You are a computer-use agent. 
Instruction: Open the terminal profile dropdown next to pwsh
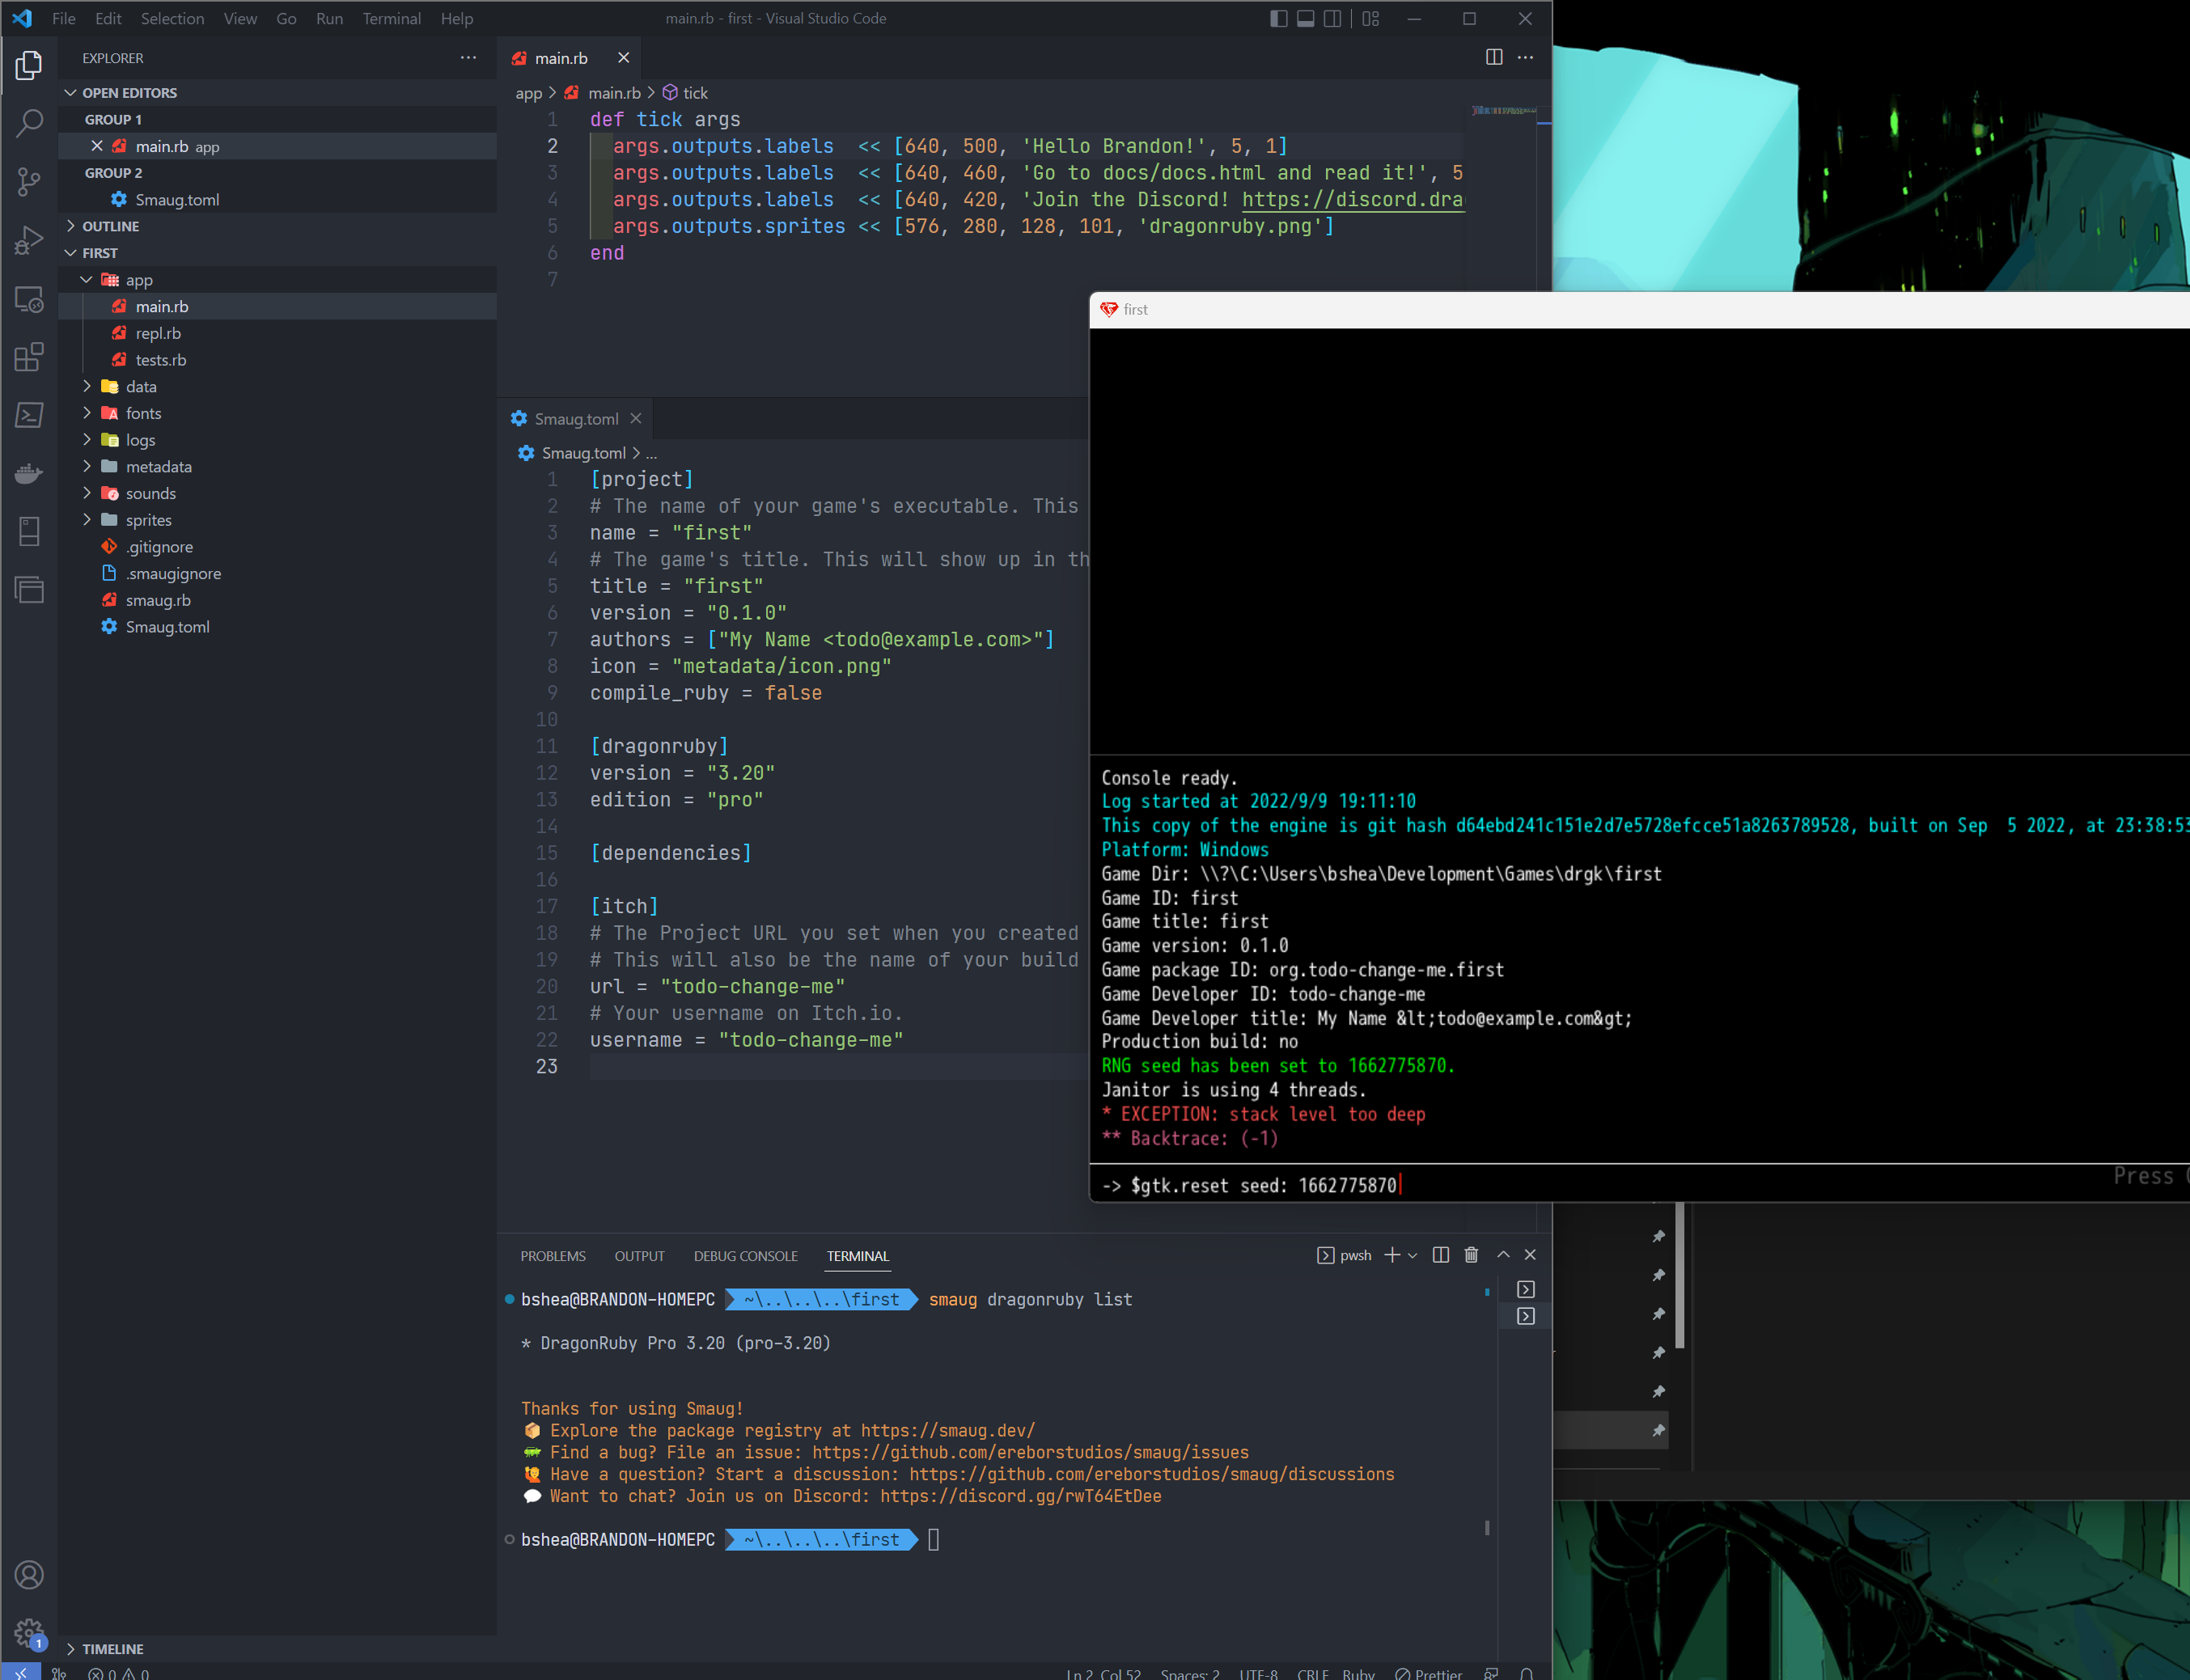pyautogui.click(x=1412, y=1255)
